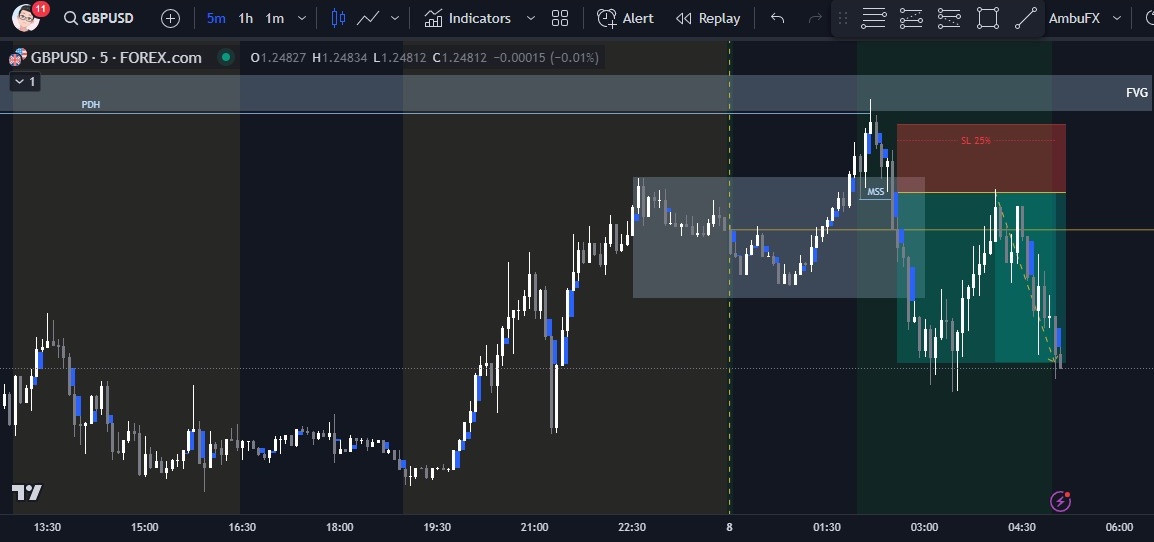
Task: Click the compare or add symbol plus icon
Action: (171, 18)
